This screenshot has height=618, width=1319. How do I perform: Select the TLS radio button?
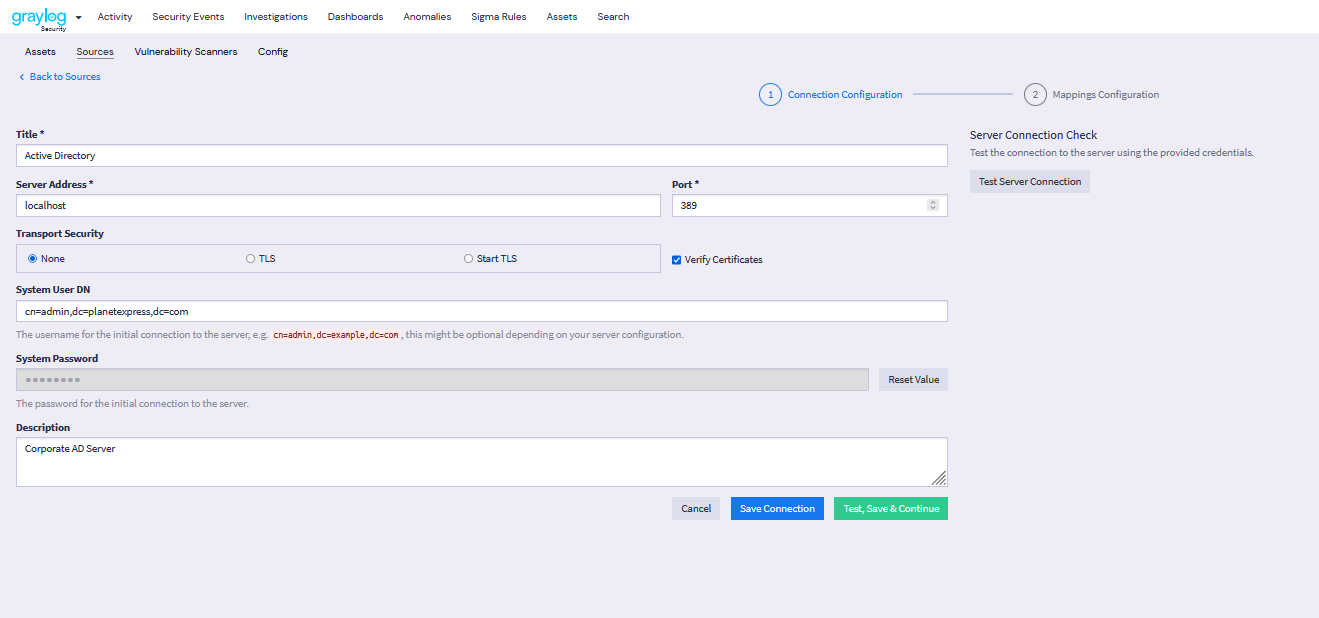coord(251,259)
